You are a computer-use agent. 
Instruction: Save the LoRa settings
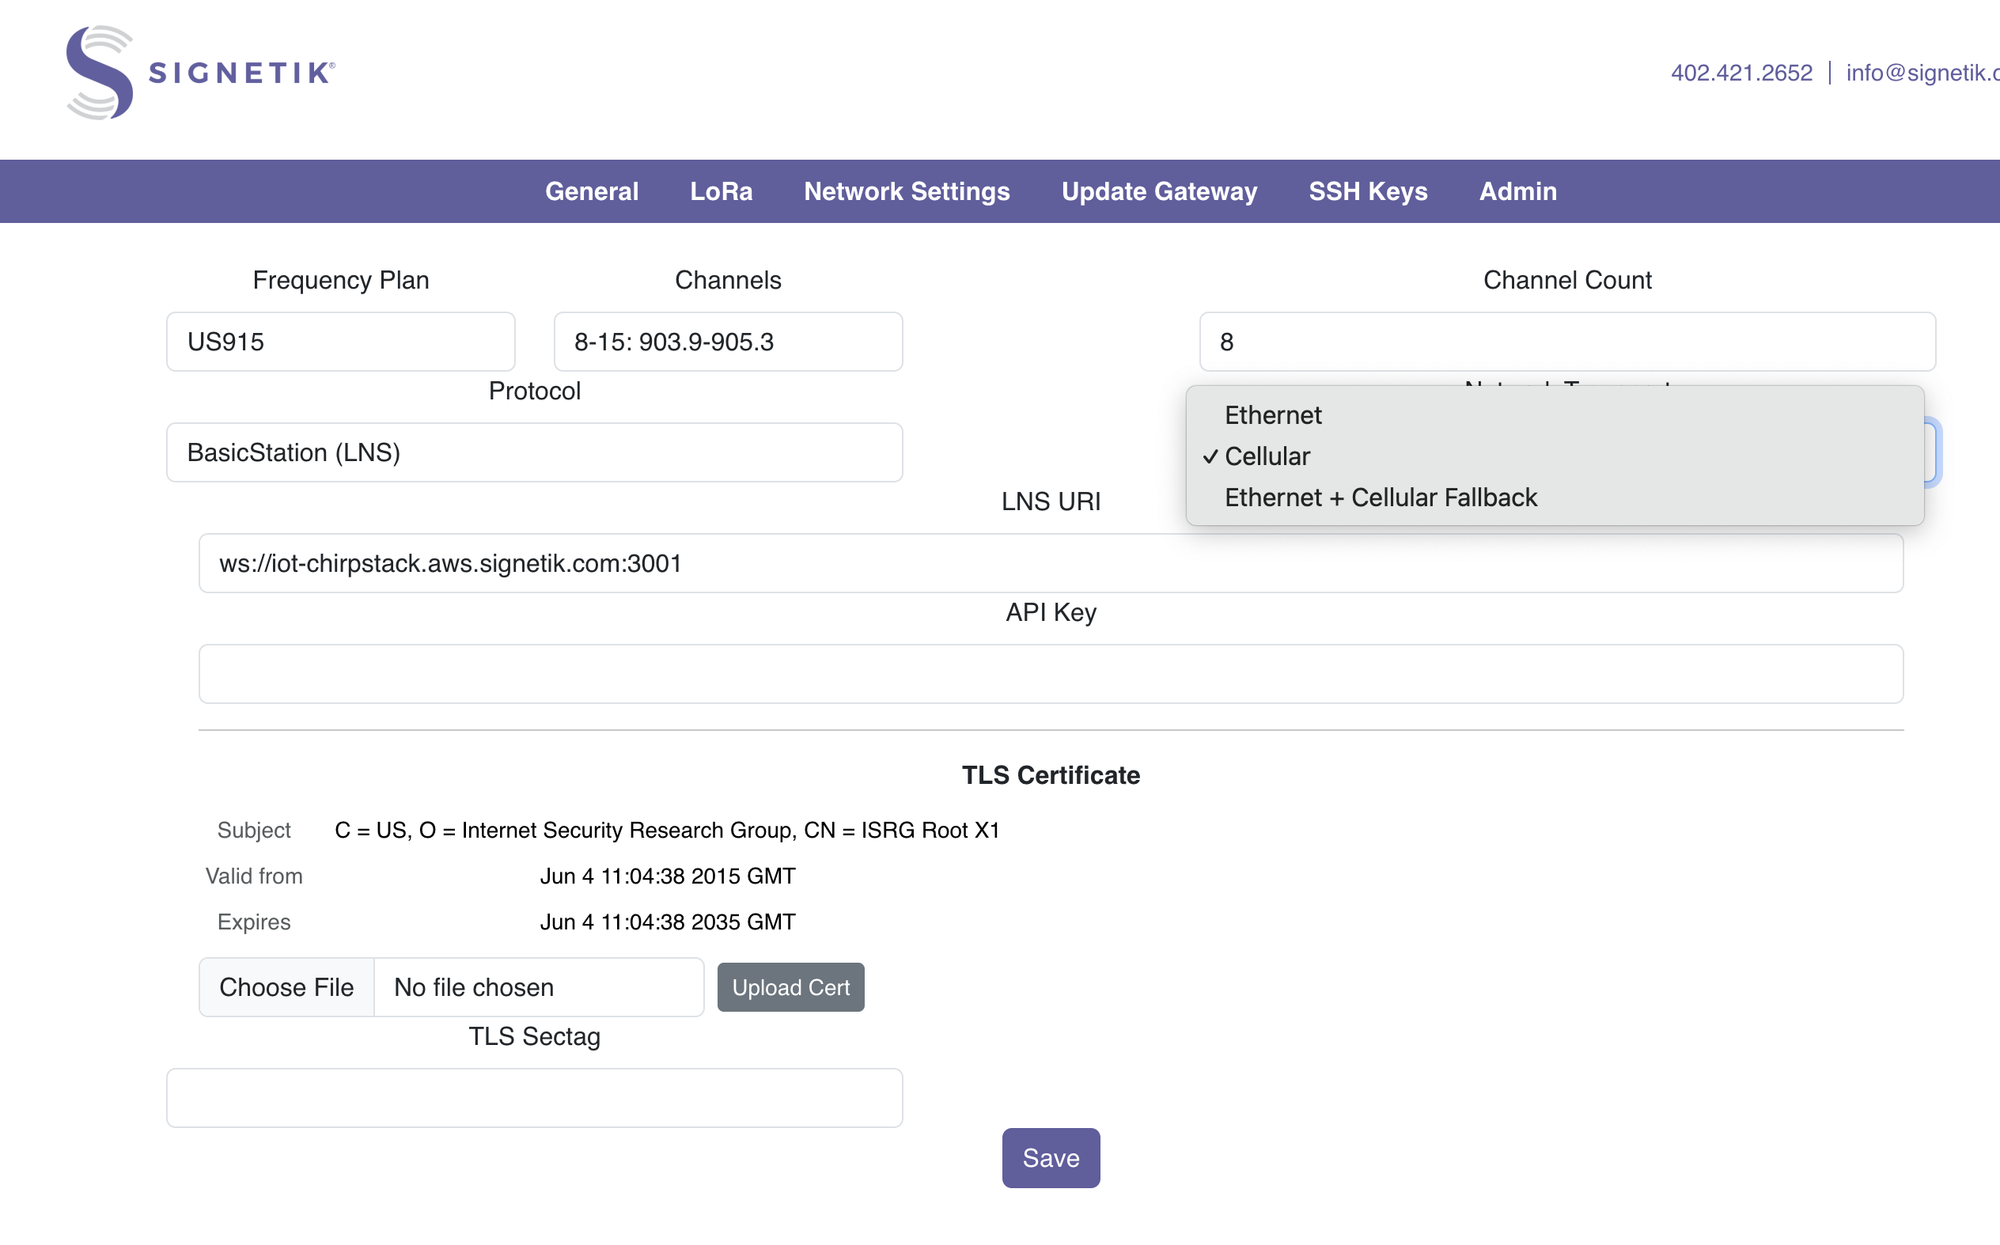(x=1051, y=1158)
